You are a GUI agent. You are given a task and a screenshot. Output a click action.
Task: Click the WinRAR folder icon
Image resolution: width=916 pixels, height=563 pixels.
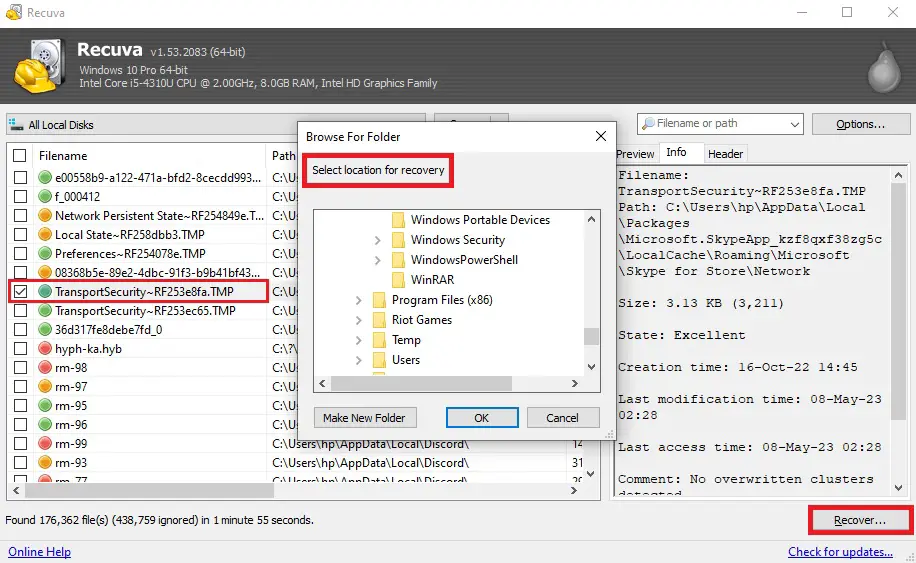(x=398, y=280)
